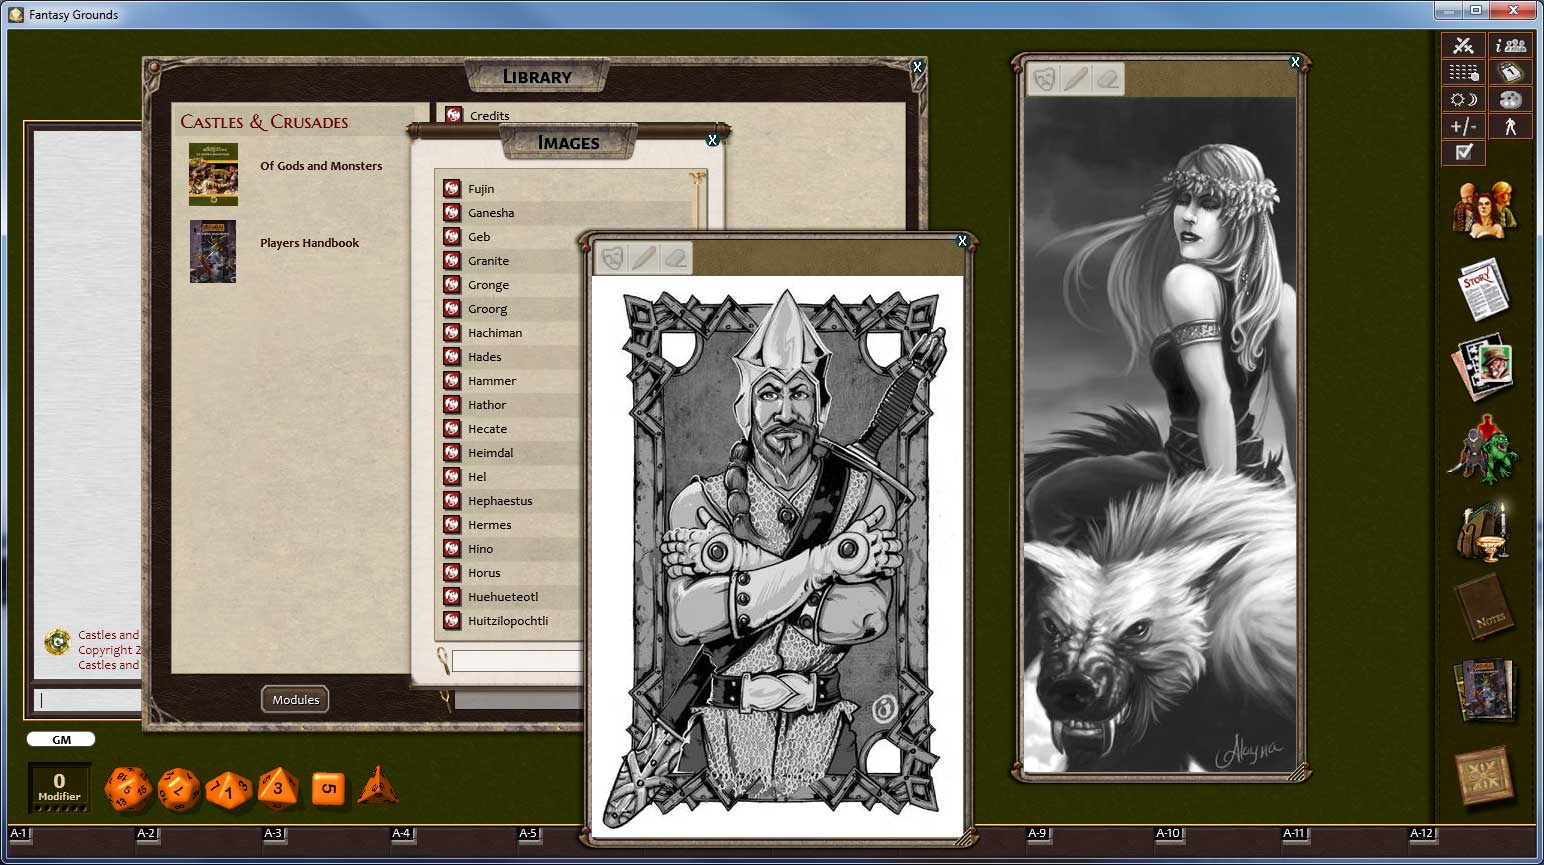Open the color palette picker
Image resolution: width=1544 pixels, height=865 pixels.
point(1510,99)
